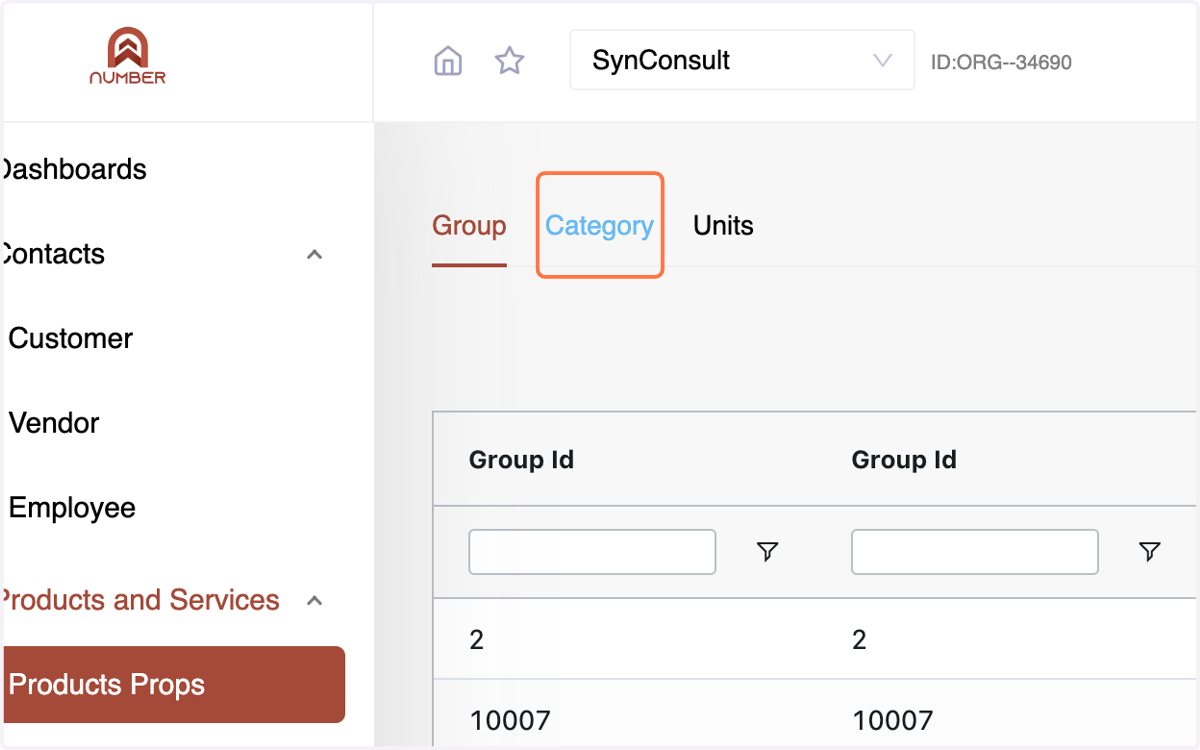Collapse the Products and Services chevron
The image size is (1200, 750).
pyautogui.click(x=314, y=601)
